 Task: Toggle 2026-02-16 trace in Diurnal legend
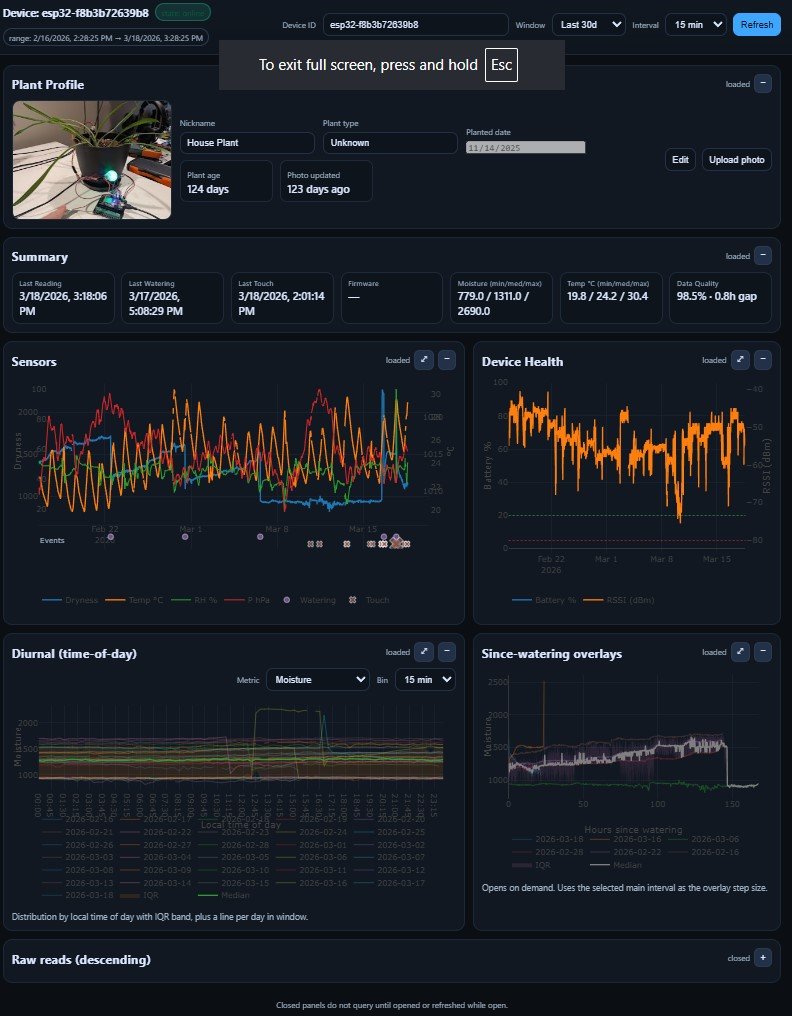pos(77,819)
